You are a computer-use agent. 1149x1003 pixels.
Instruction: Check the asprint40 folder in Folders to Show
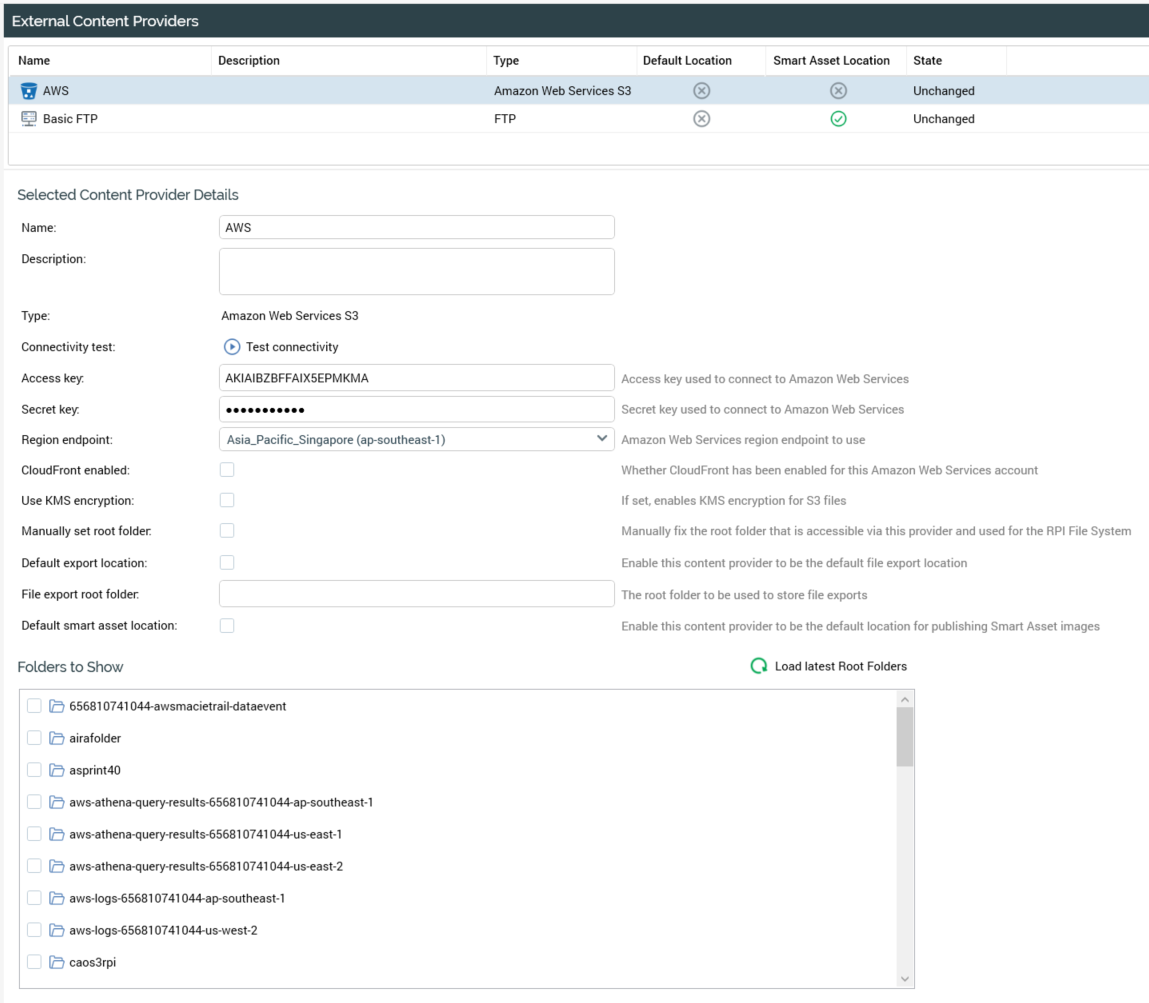(36, 770)
